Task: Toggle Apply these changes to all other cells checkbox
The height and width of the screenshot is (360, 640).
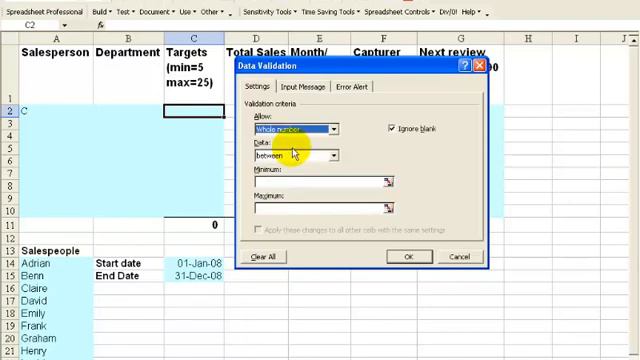Action: click(258, 229)
